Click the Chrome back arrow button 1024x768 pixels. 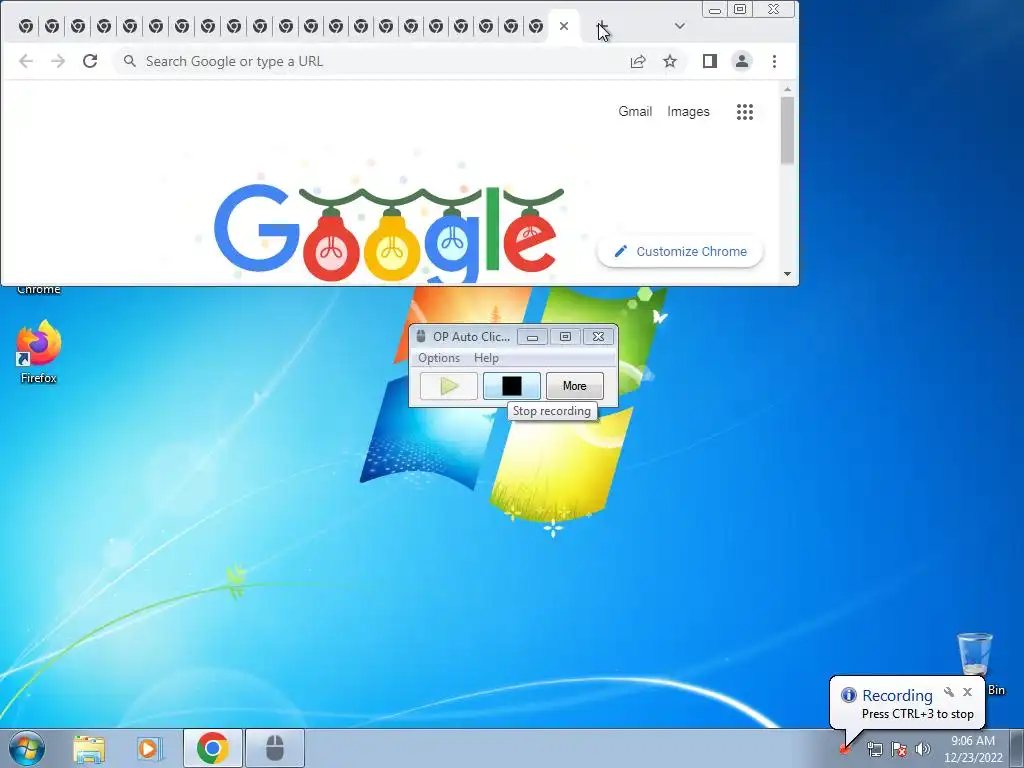[x=26, y=61]
